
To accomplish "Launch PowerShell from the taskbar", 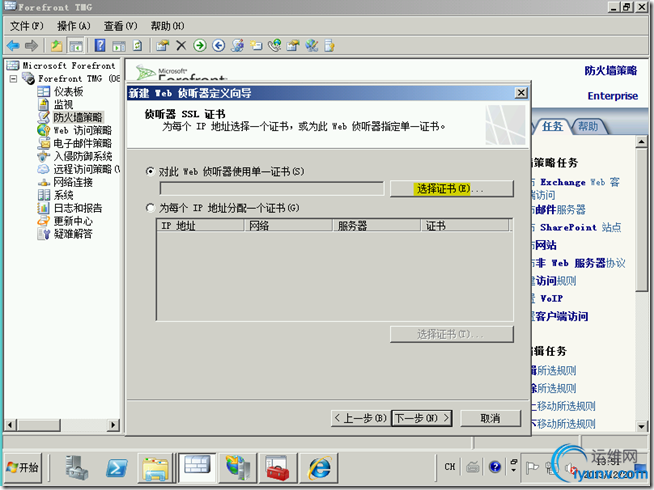I will pos(116,467).
